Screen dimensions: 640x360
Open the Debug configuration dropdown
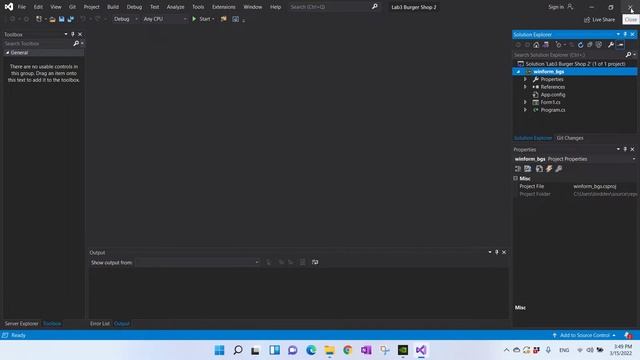click(125, 19)
